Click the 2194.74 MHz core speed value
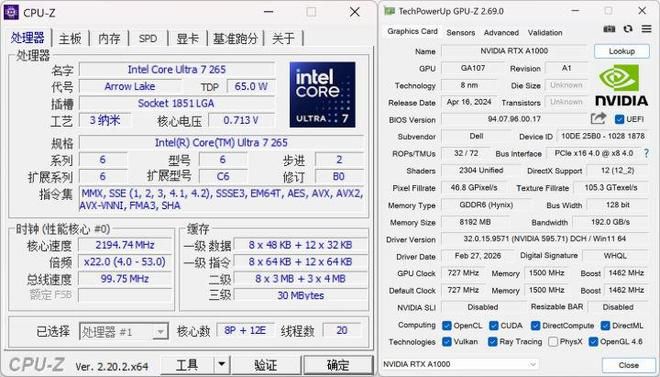The height and width of the screenshot is (377, 660). (x=125, y=245)
